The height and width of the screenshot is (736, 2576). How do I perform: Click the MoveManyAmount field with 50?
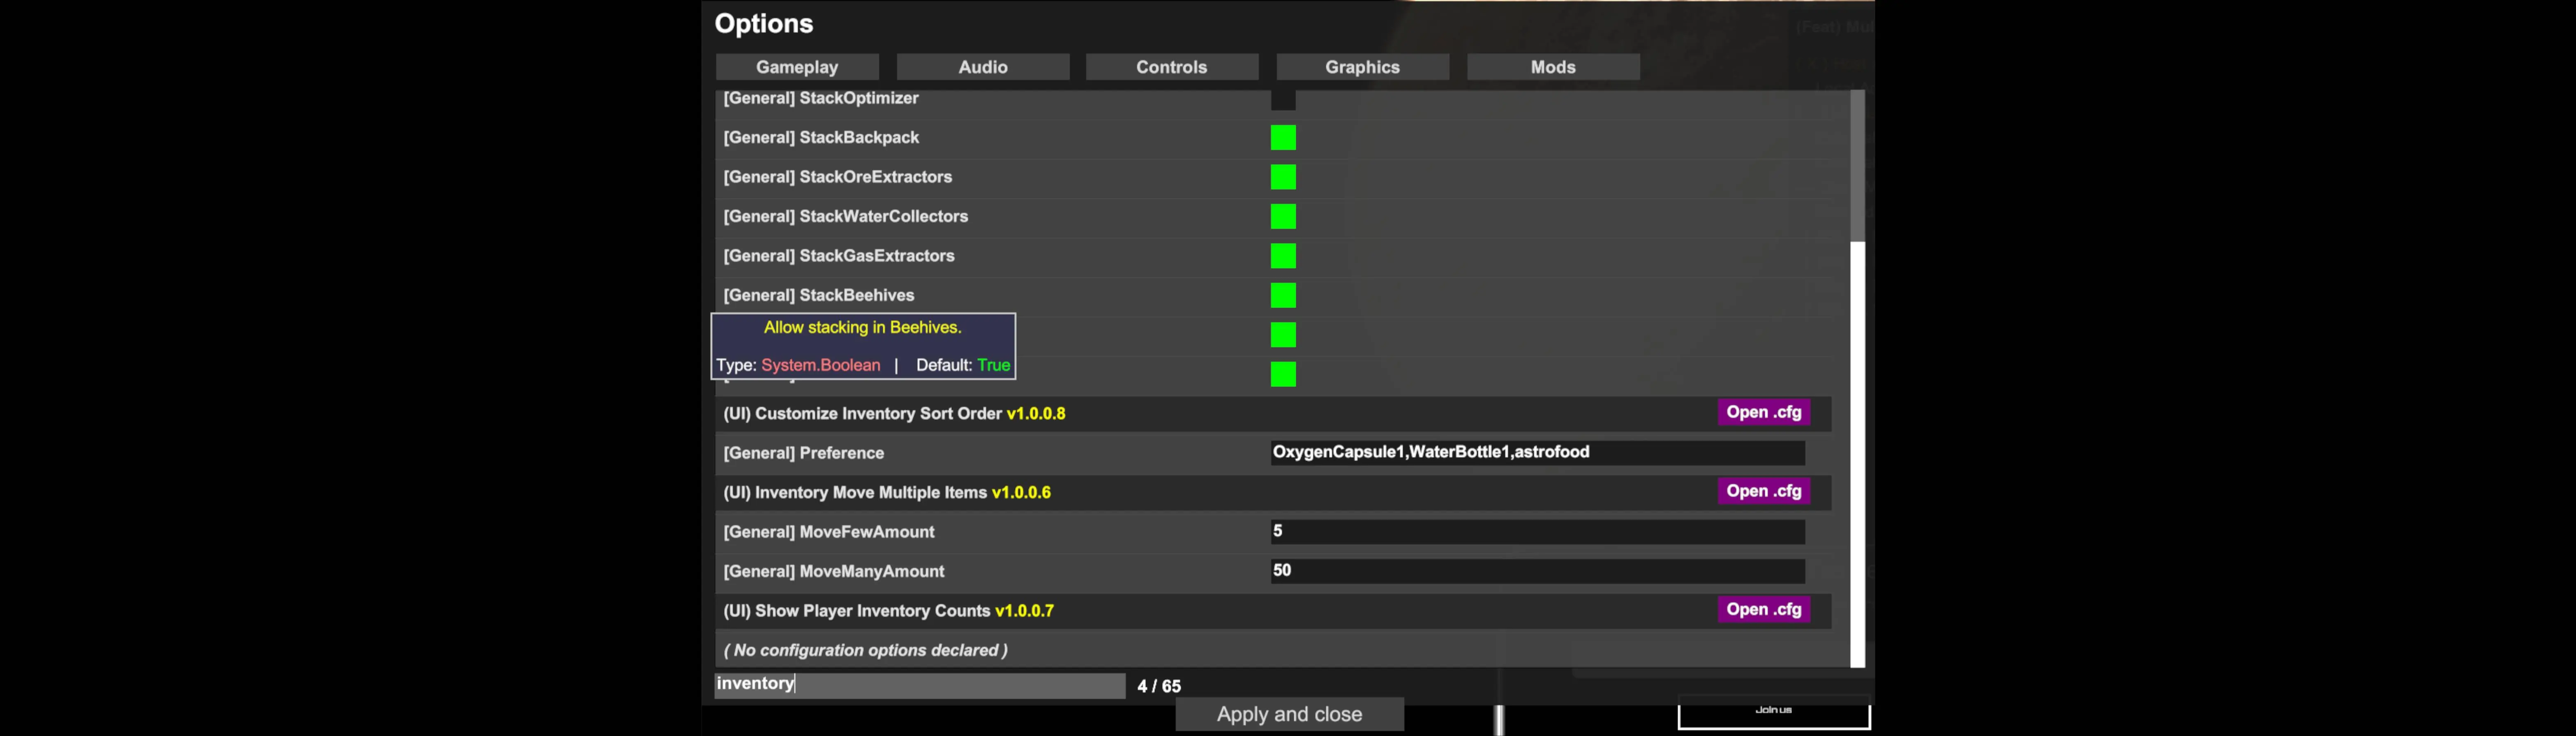pyautogui.click(x=1537, y=570)
